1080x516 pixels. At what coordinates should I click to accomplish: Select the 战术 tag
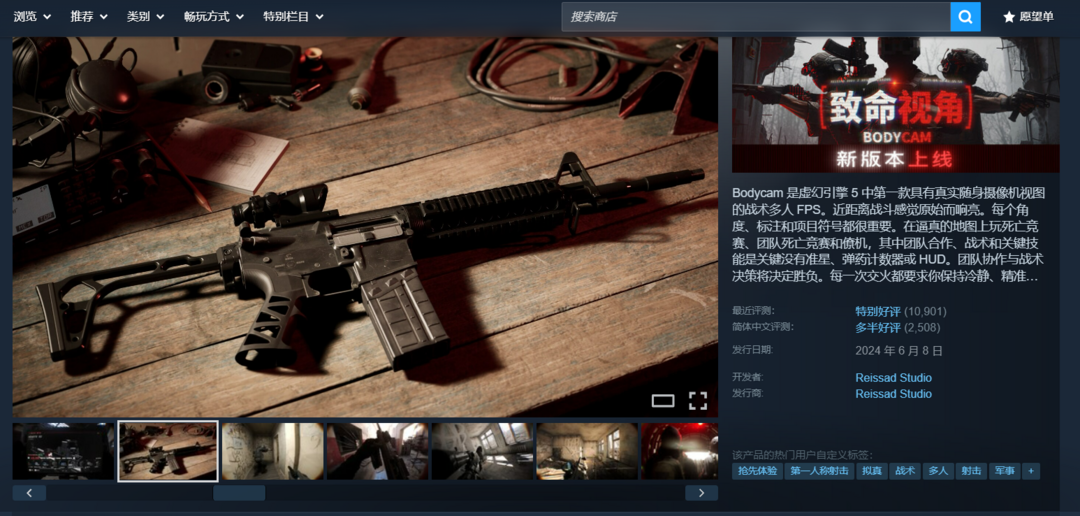(x=904, y=471)
